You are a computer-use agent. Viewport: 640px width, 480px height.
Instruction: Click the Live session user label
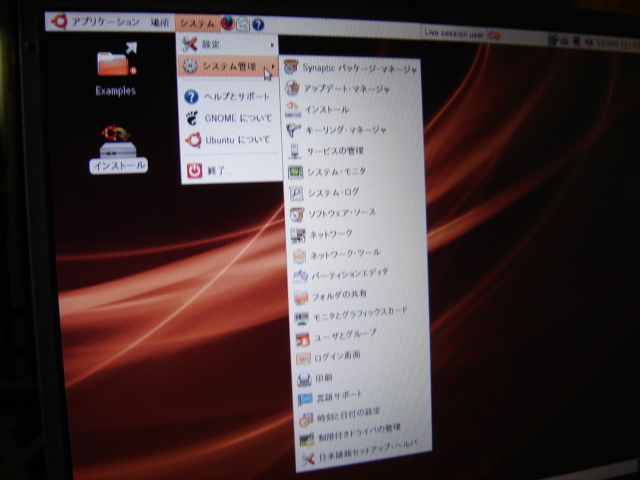click(454, 33)
